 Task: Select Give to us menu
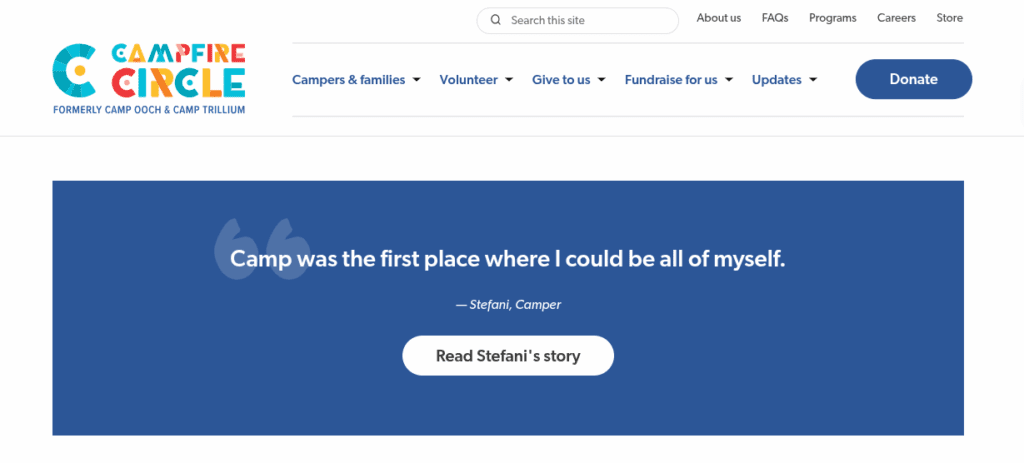(x=561, y=80)
